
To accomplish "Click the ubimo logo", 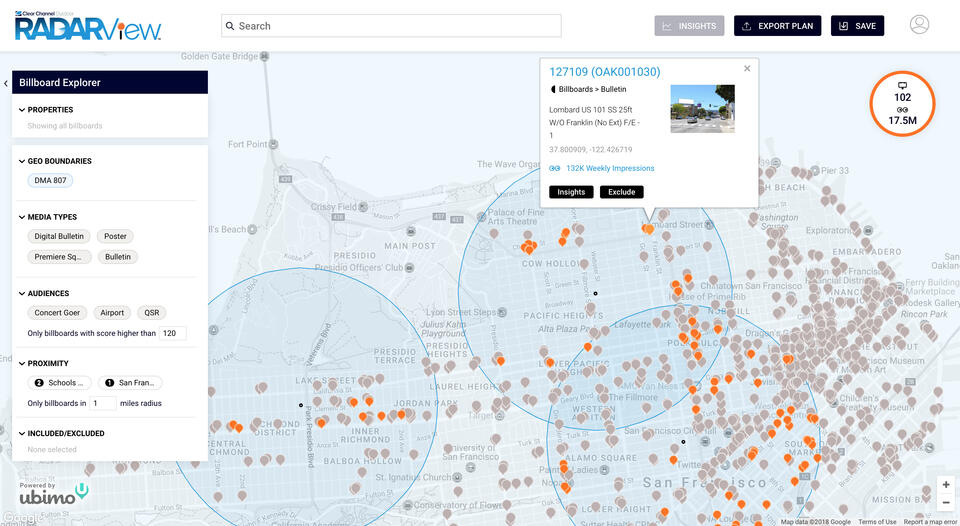I will [x=54, y=495].
